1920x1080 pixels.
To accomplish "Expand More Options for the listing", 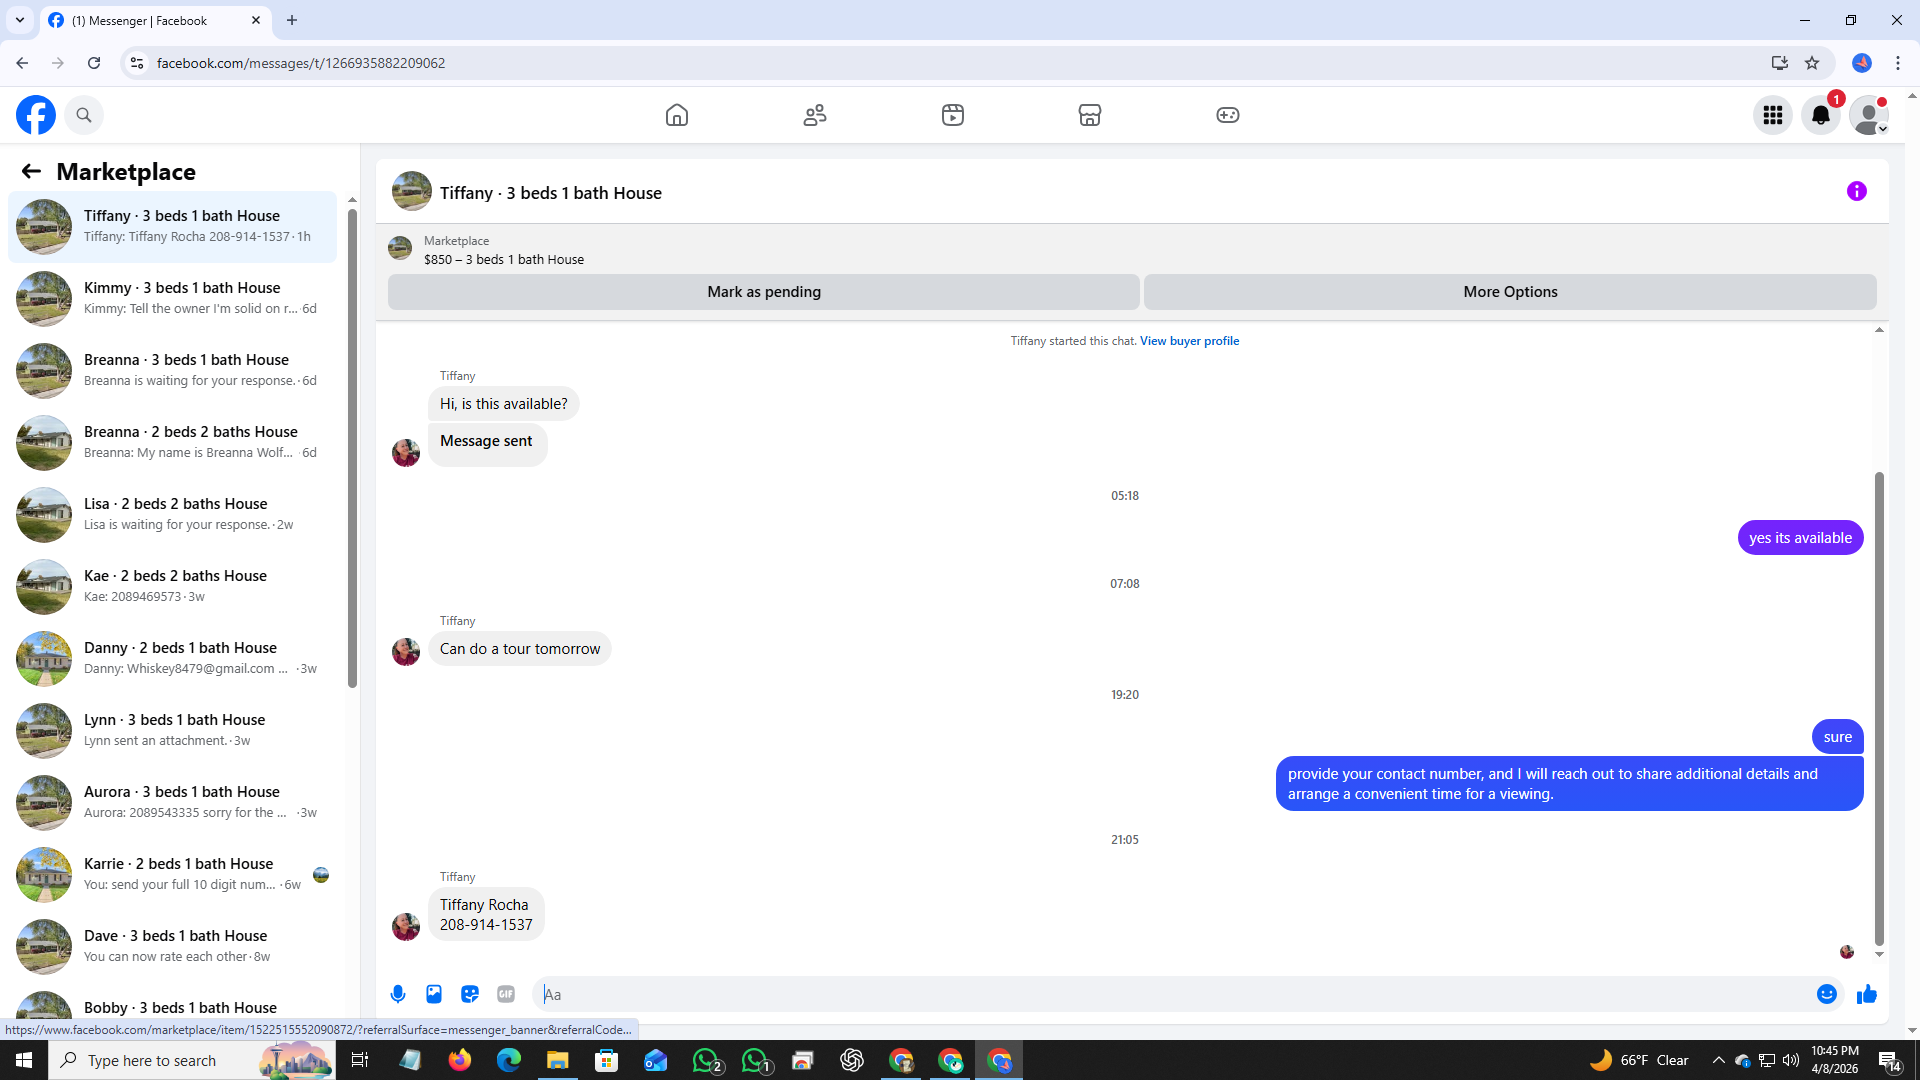I will click(x=1509, y=292).
